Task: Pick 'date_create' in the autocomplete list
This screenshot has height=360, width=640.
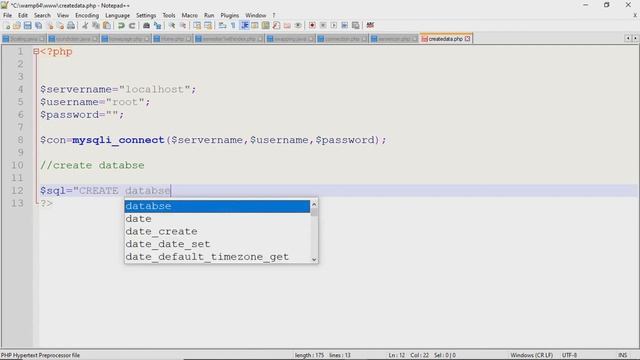Action: click(217, 231)
